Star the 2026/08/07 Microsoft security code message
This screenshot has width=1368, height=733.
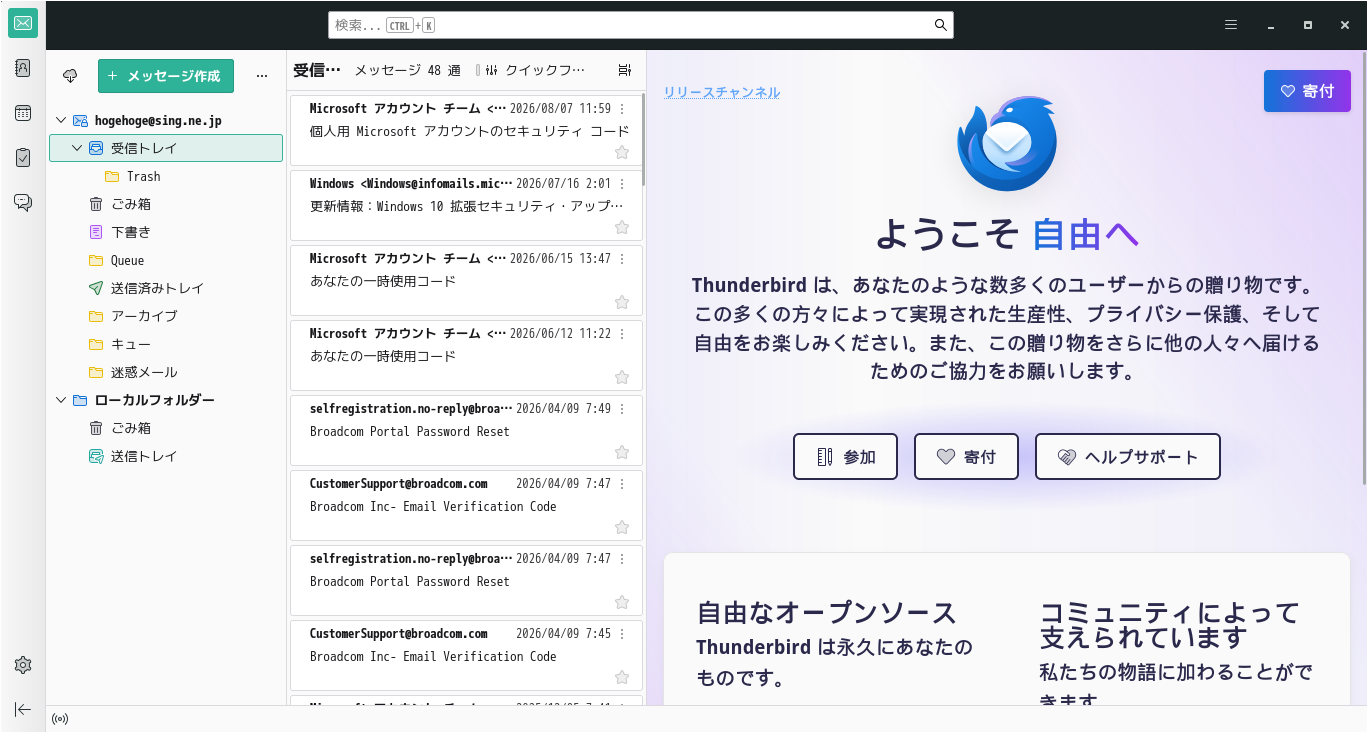click(622, 152)
